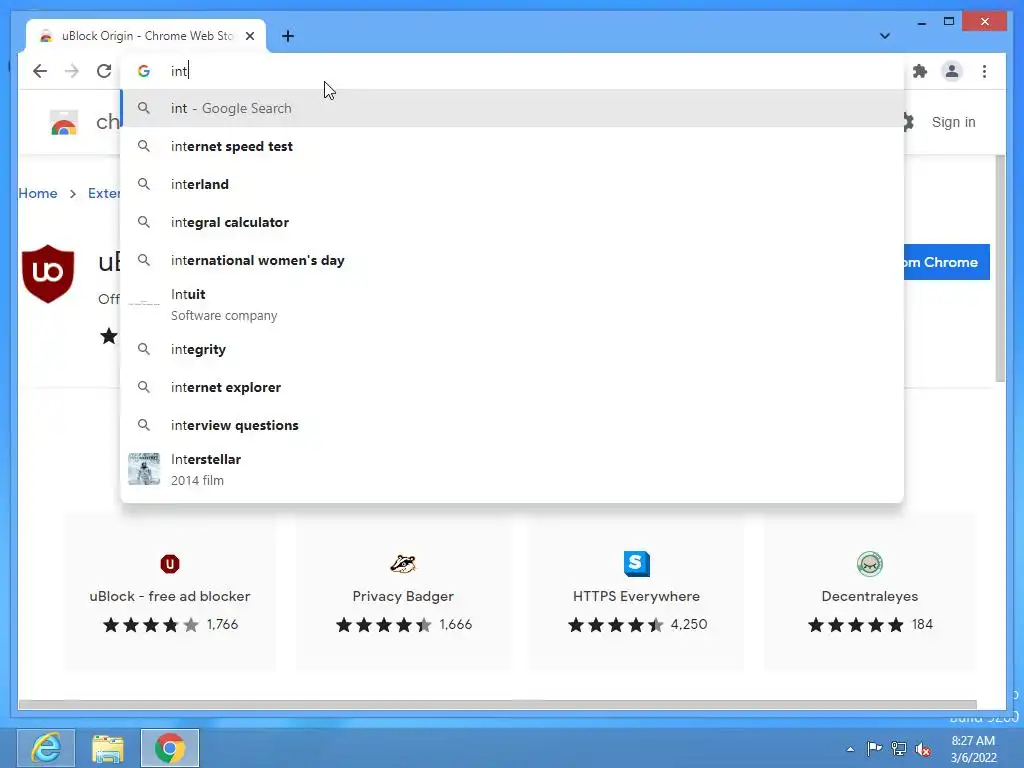The height and width of the screenshot is (768, 1024).
Task: Open the Decentraleyes extension card
Action: pos(870,592)
